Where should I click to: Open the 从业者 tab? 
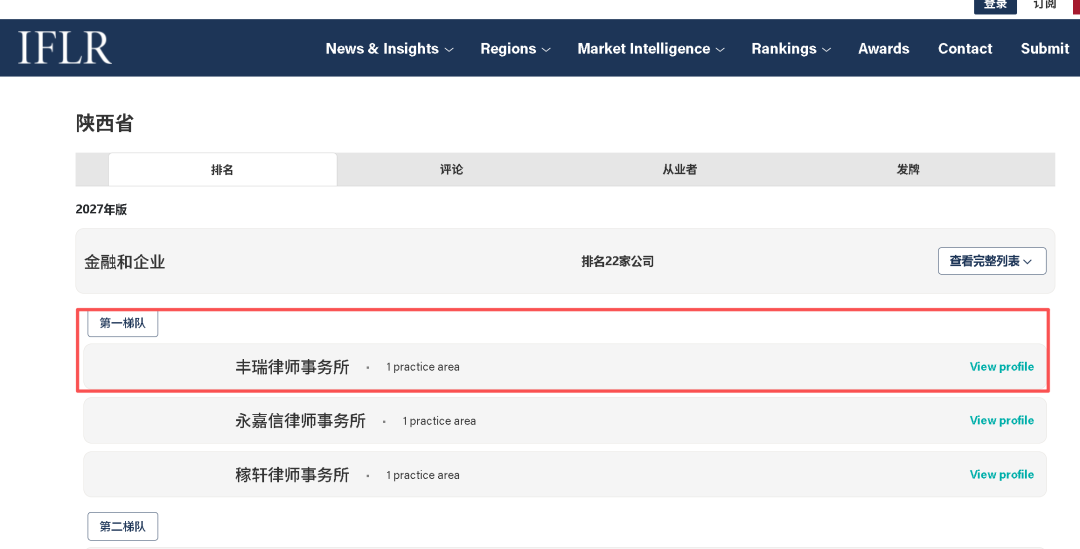680,169
